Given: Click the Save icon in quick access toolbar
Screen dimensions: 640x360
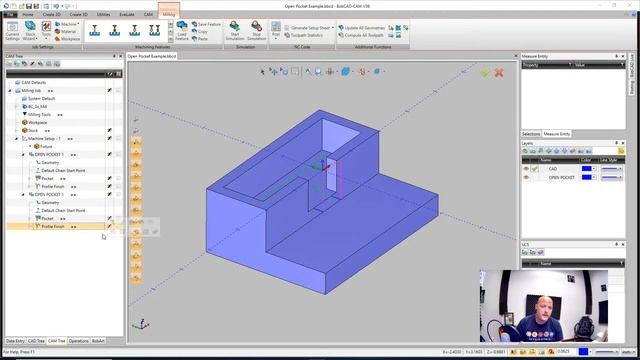Looking at the screenshot, I should (29, 6).
